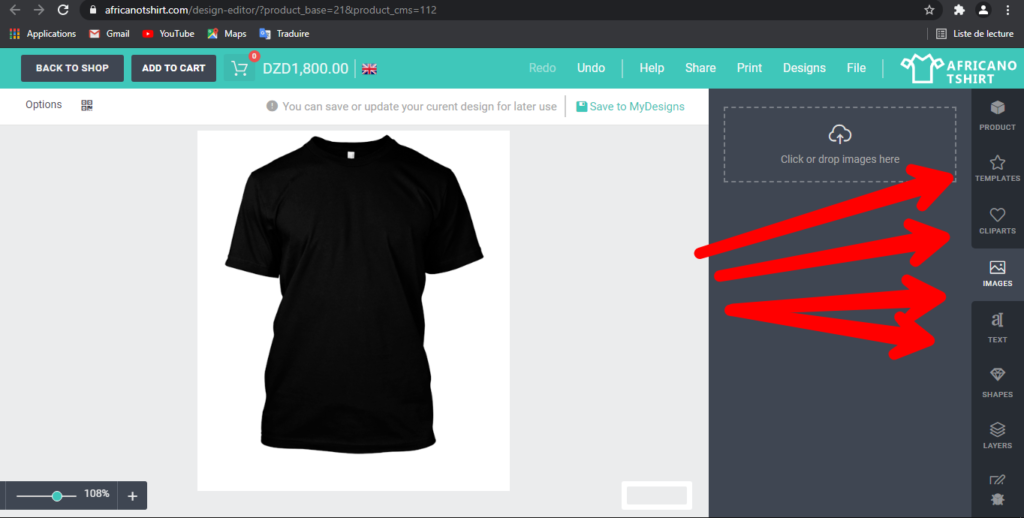Open the Traduire bookmark
The height and width of the screenshot is (518, 1024).
pos(284,33)
